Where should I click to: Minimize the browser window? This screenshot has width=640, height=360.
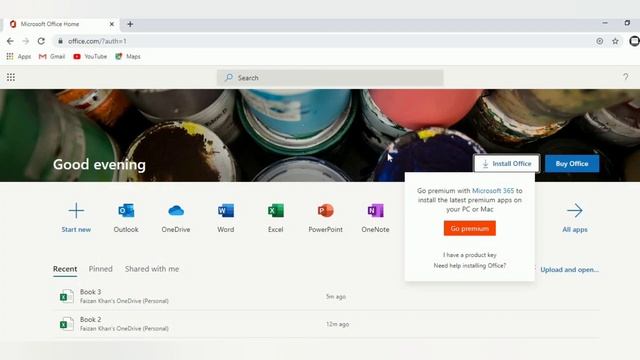605,23
